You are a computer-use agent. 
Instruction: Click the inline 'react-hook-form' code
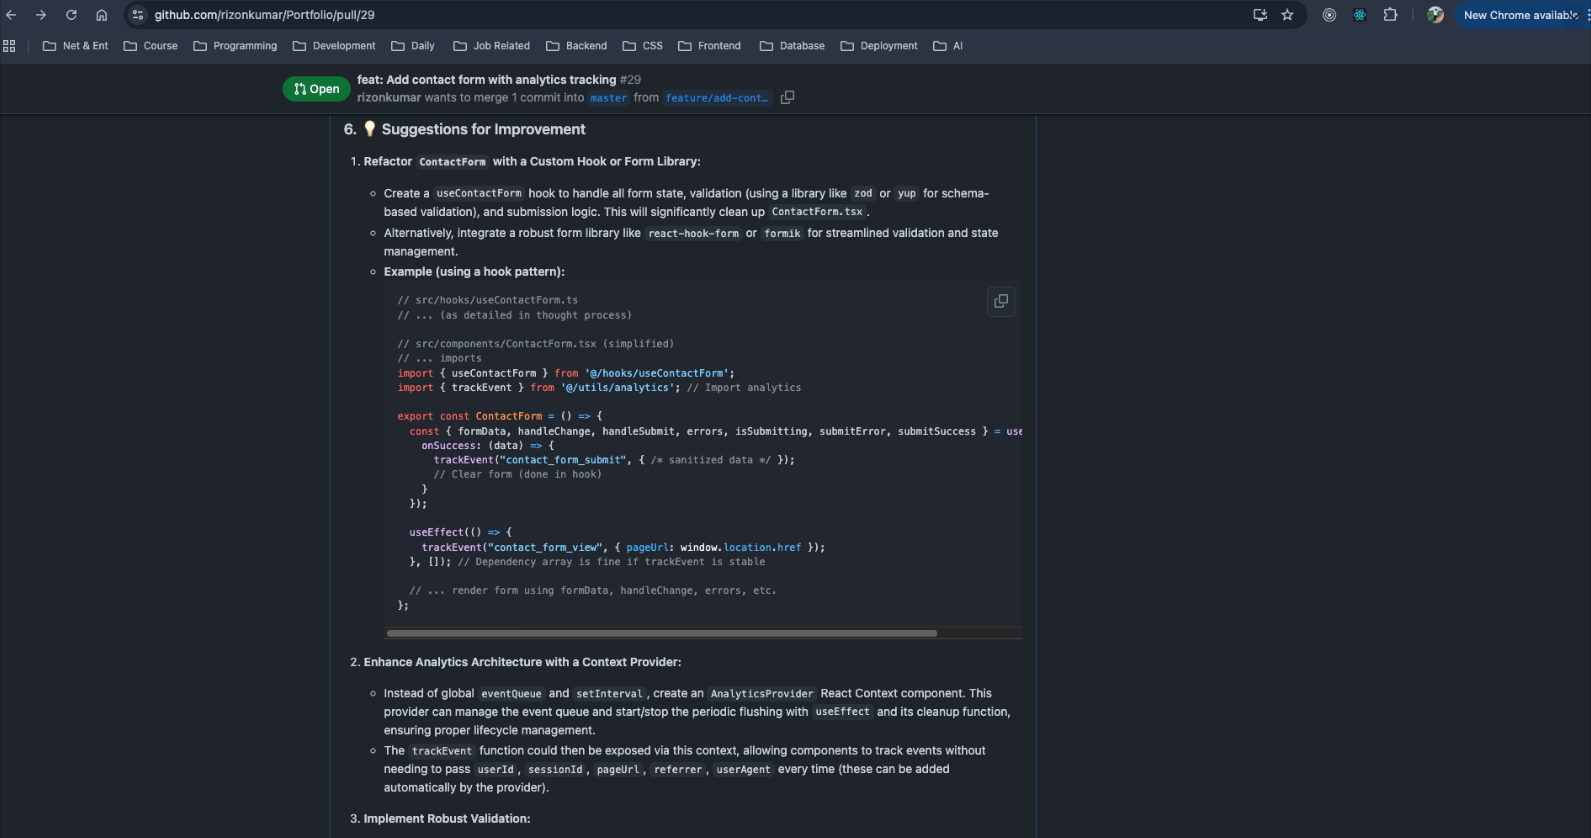(x=694, y=233)
